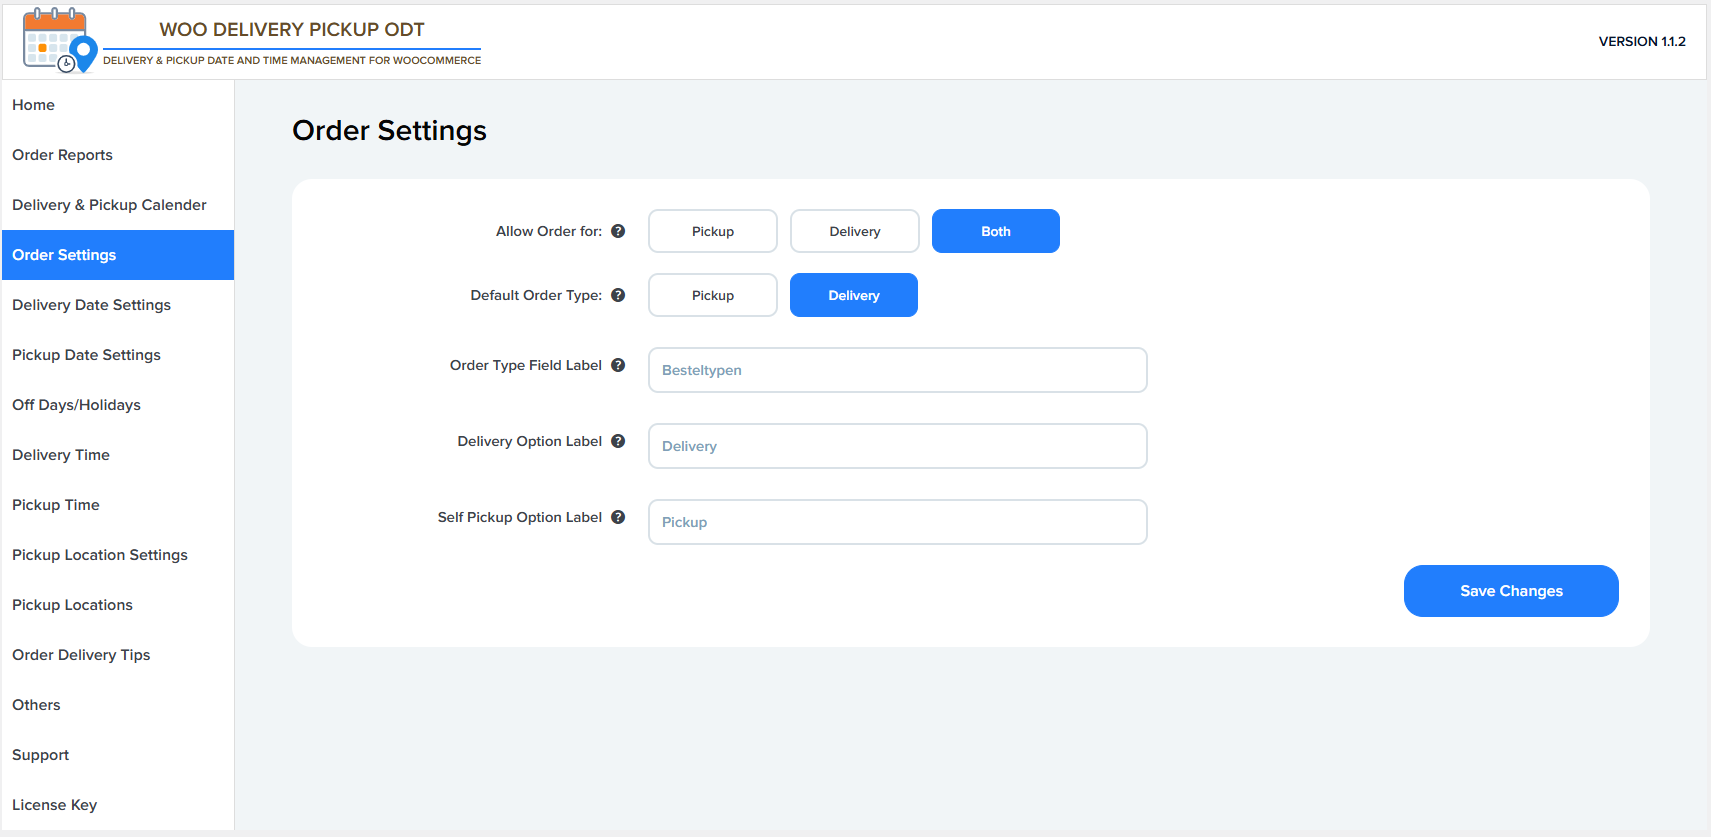Screen dimensions: 1711x837
Task: Navigate to Off Days/Holidays
Action: click(76, 405)
